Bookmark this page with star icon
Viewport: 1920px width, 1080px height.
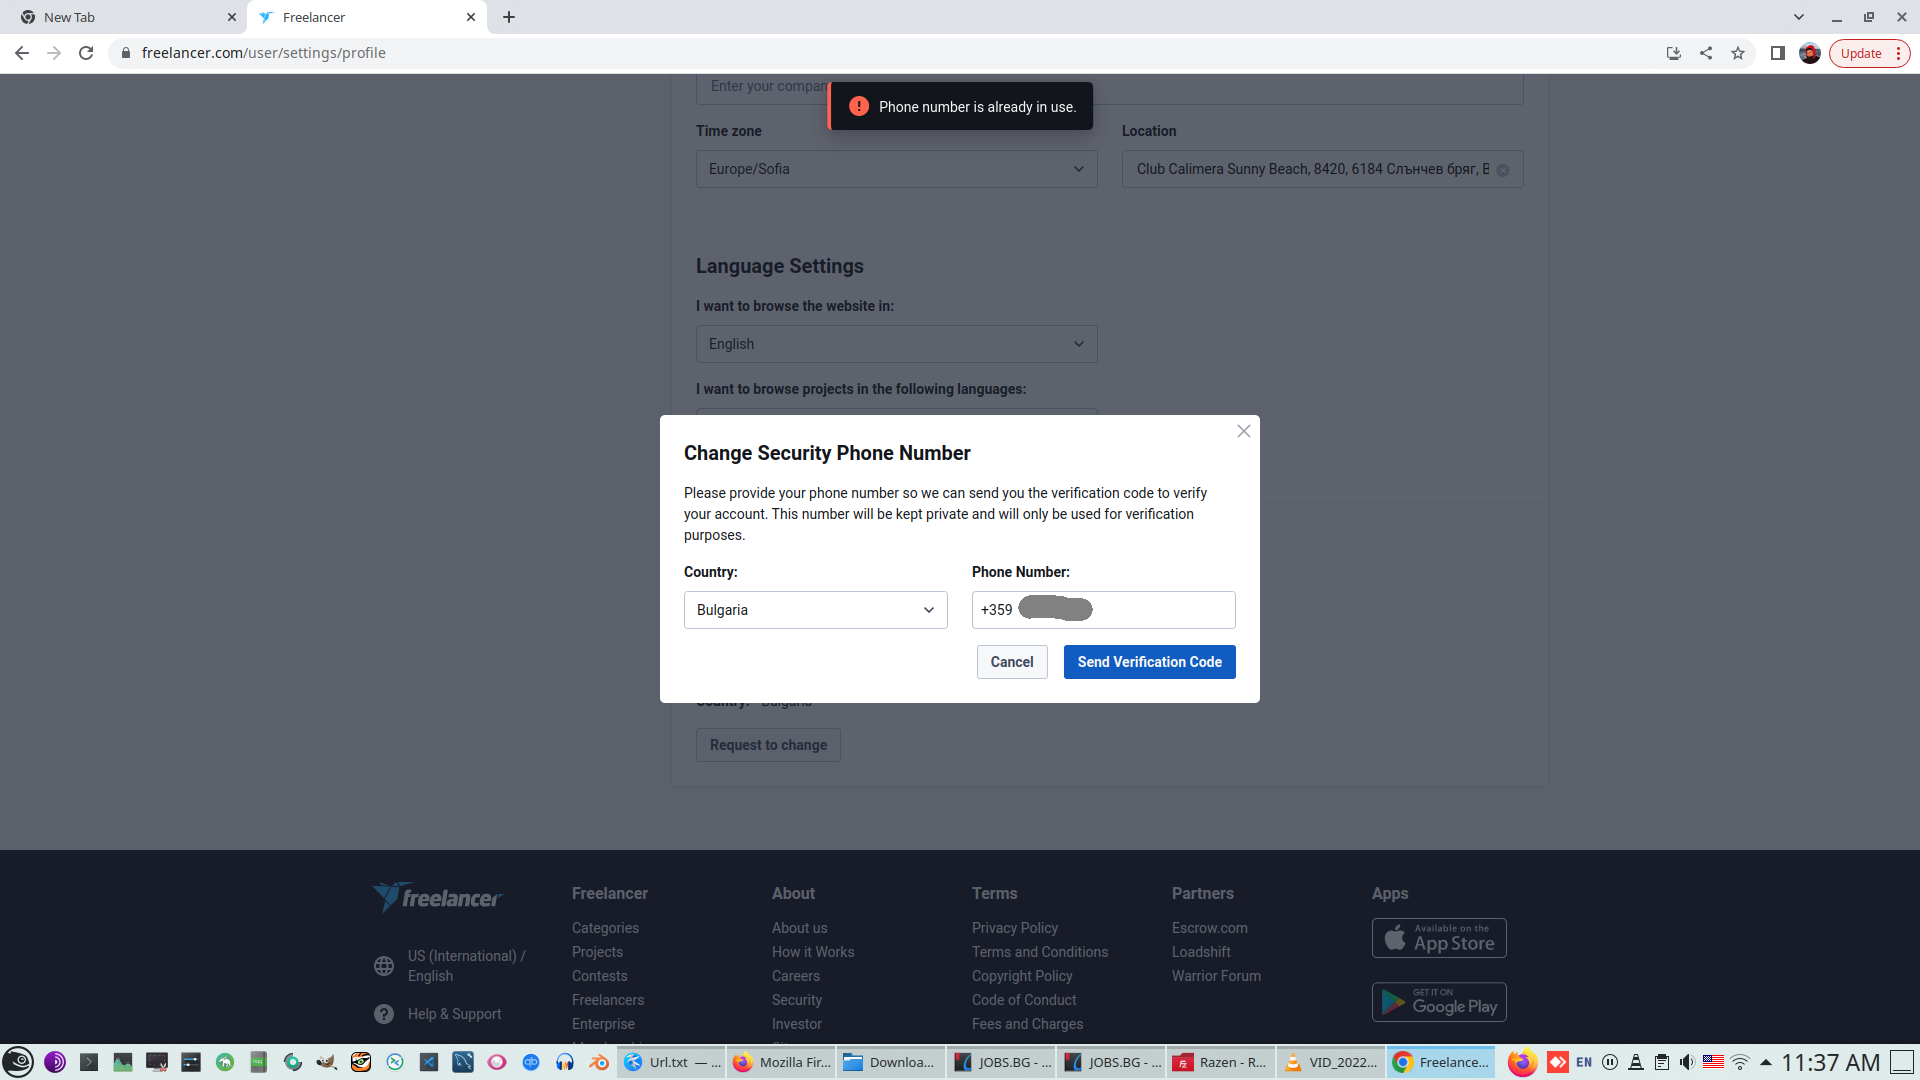point(1738,53)
